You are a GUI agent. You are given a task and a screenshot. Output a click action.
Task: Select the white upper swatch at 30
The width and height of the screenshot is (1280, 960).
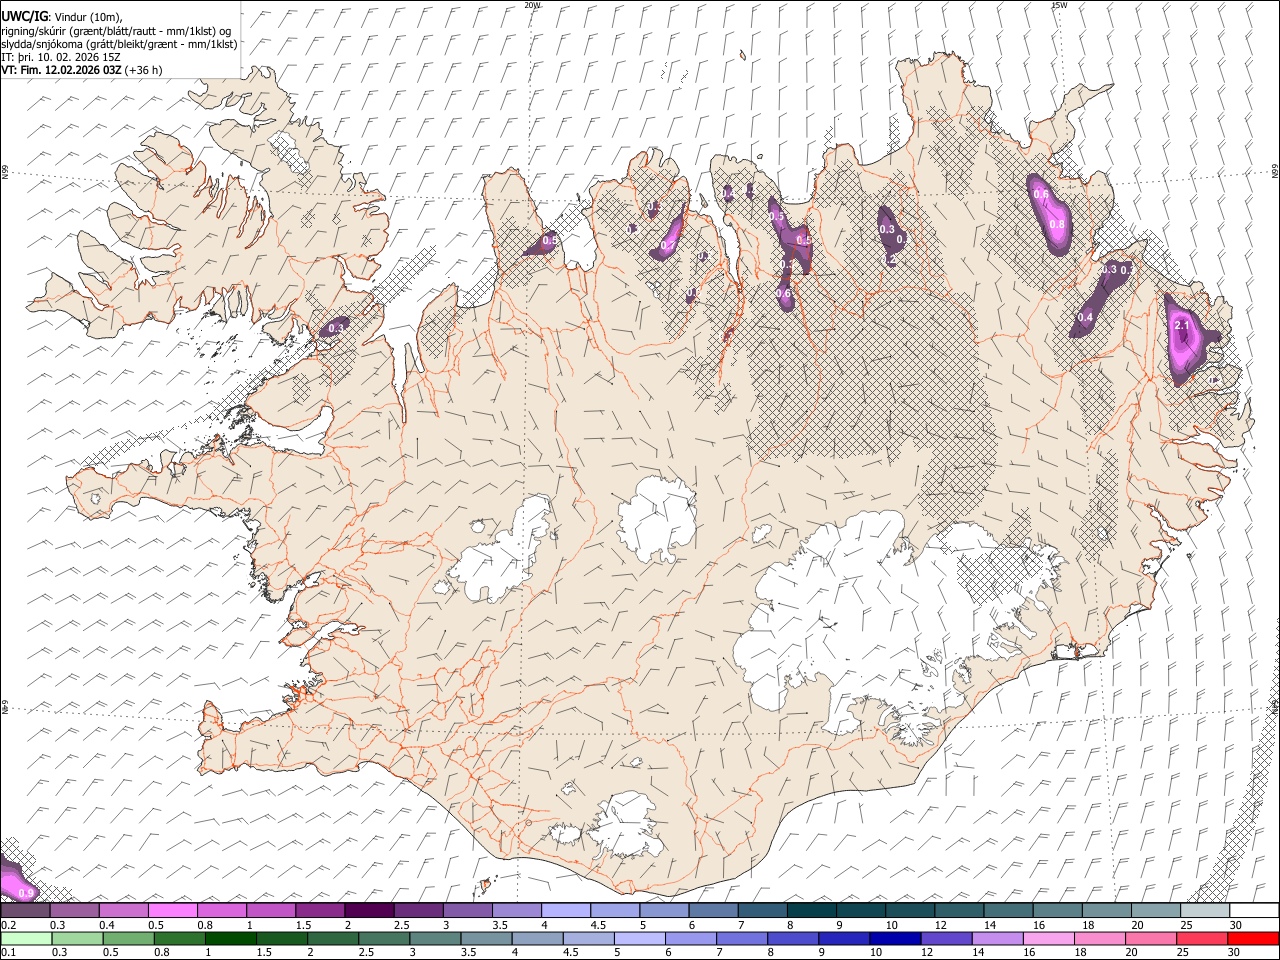pyautogui.click(x=1254, y=911)
